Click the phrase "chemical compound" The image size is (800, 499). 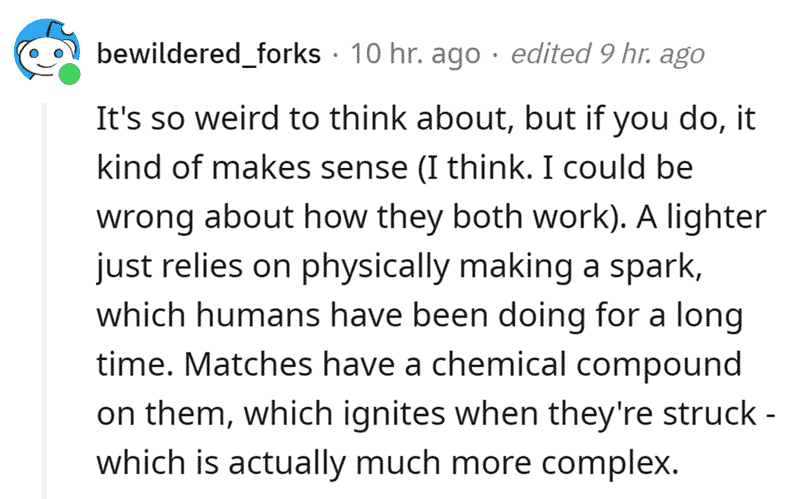pyautogui.click(x=587, y=364)
